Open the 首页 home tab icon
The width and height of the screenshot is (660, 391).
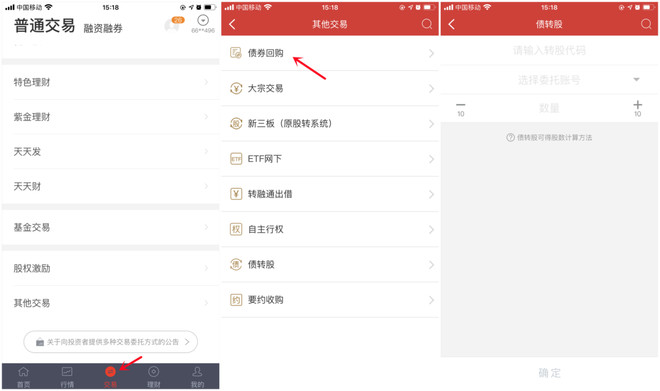tap(24, 372)
